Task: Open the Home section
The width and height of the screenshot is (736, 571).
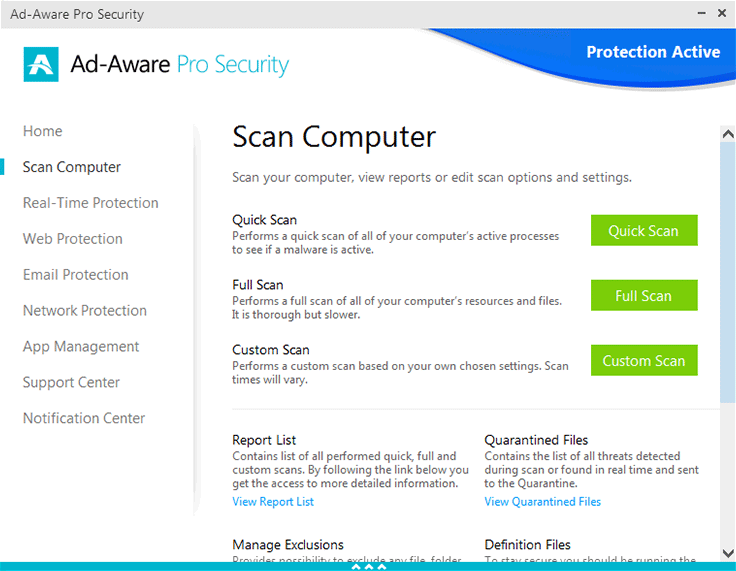Action: point(43,131)
